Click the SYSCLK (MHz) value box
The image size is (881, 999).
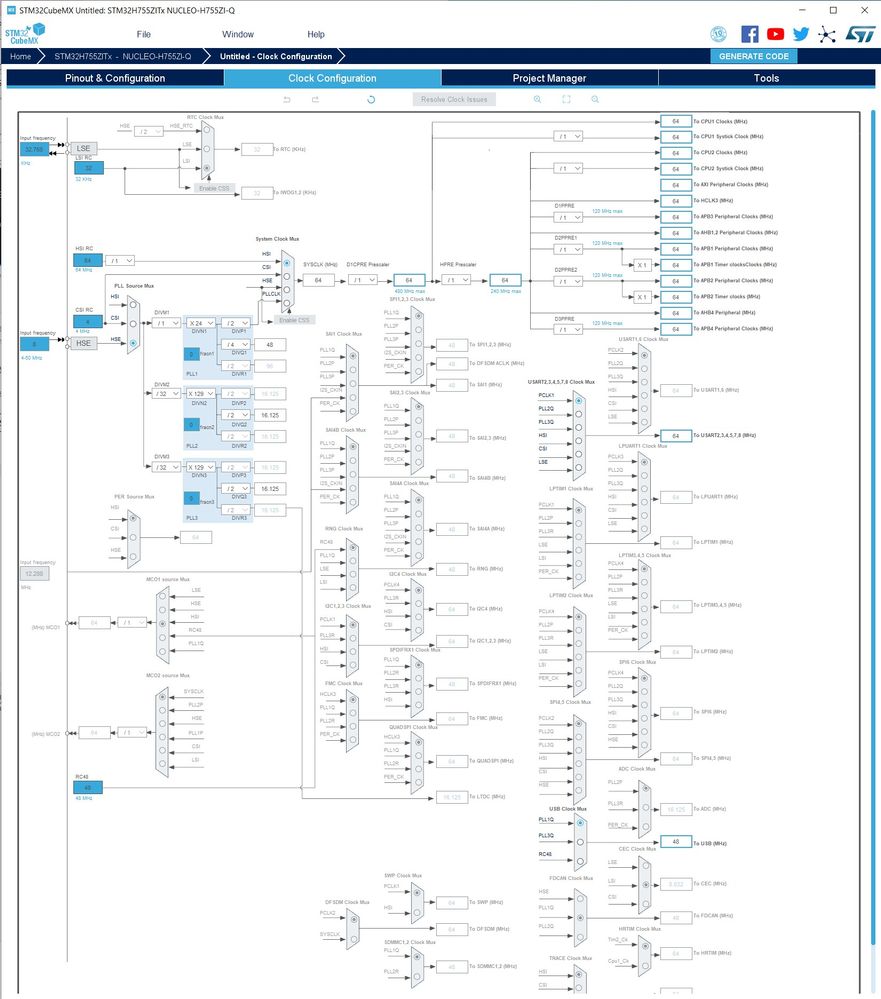(318, 280)
